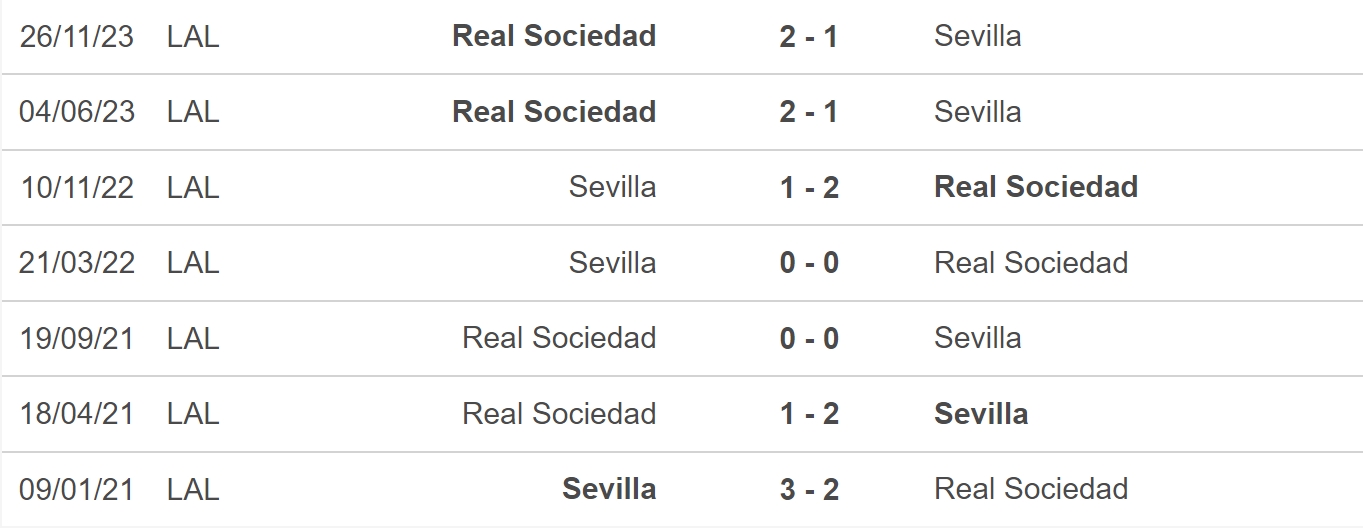Click bold Real Sociedad in the 10/11/22 row
1363x528 pixels.
click(x=1036, y=187)
